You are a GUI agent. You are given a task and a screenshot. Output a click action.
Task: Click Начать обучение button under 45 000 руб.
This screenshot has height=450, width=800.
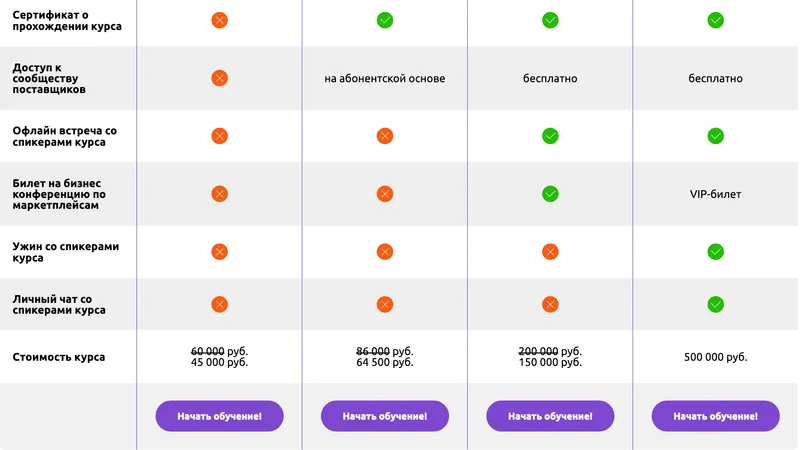[x=219, y=416]
